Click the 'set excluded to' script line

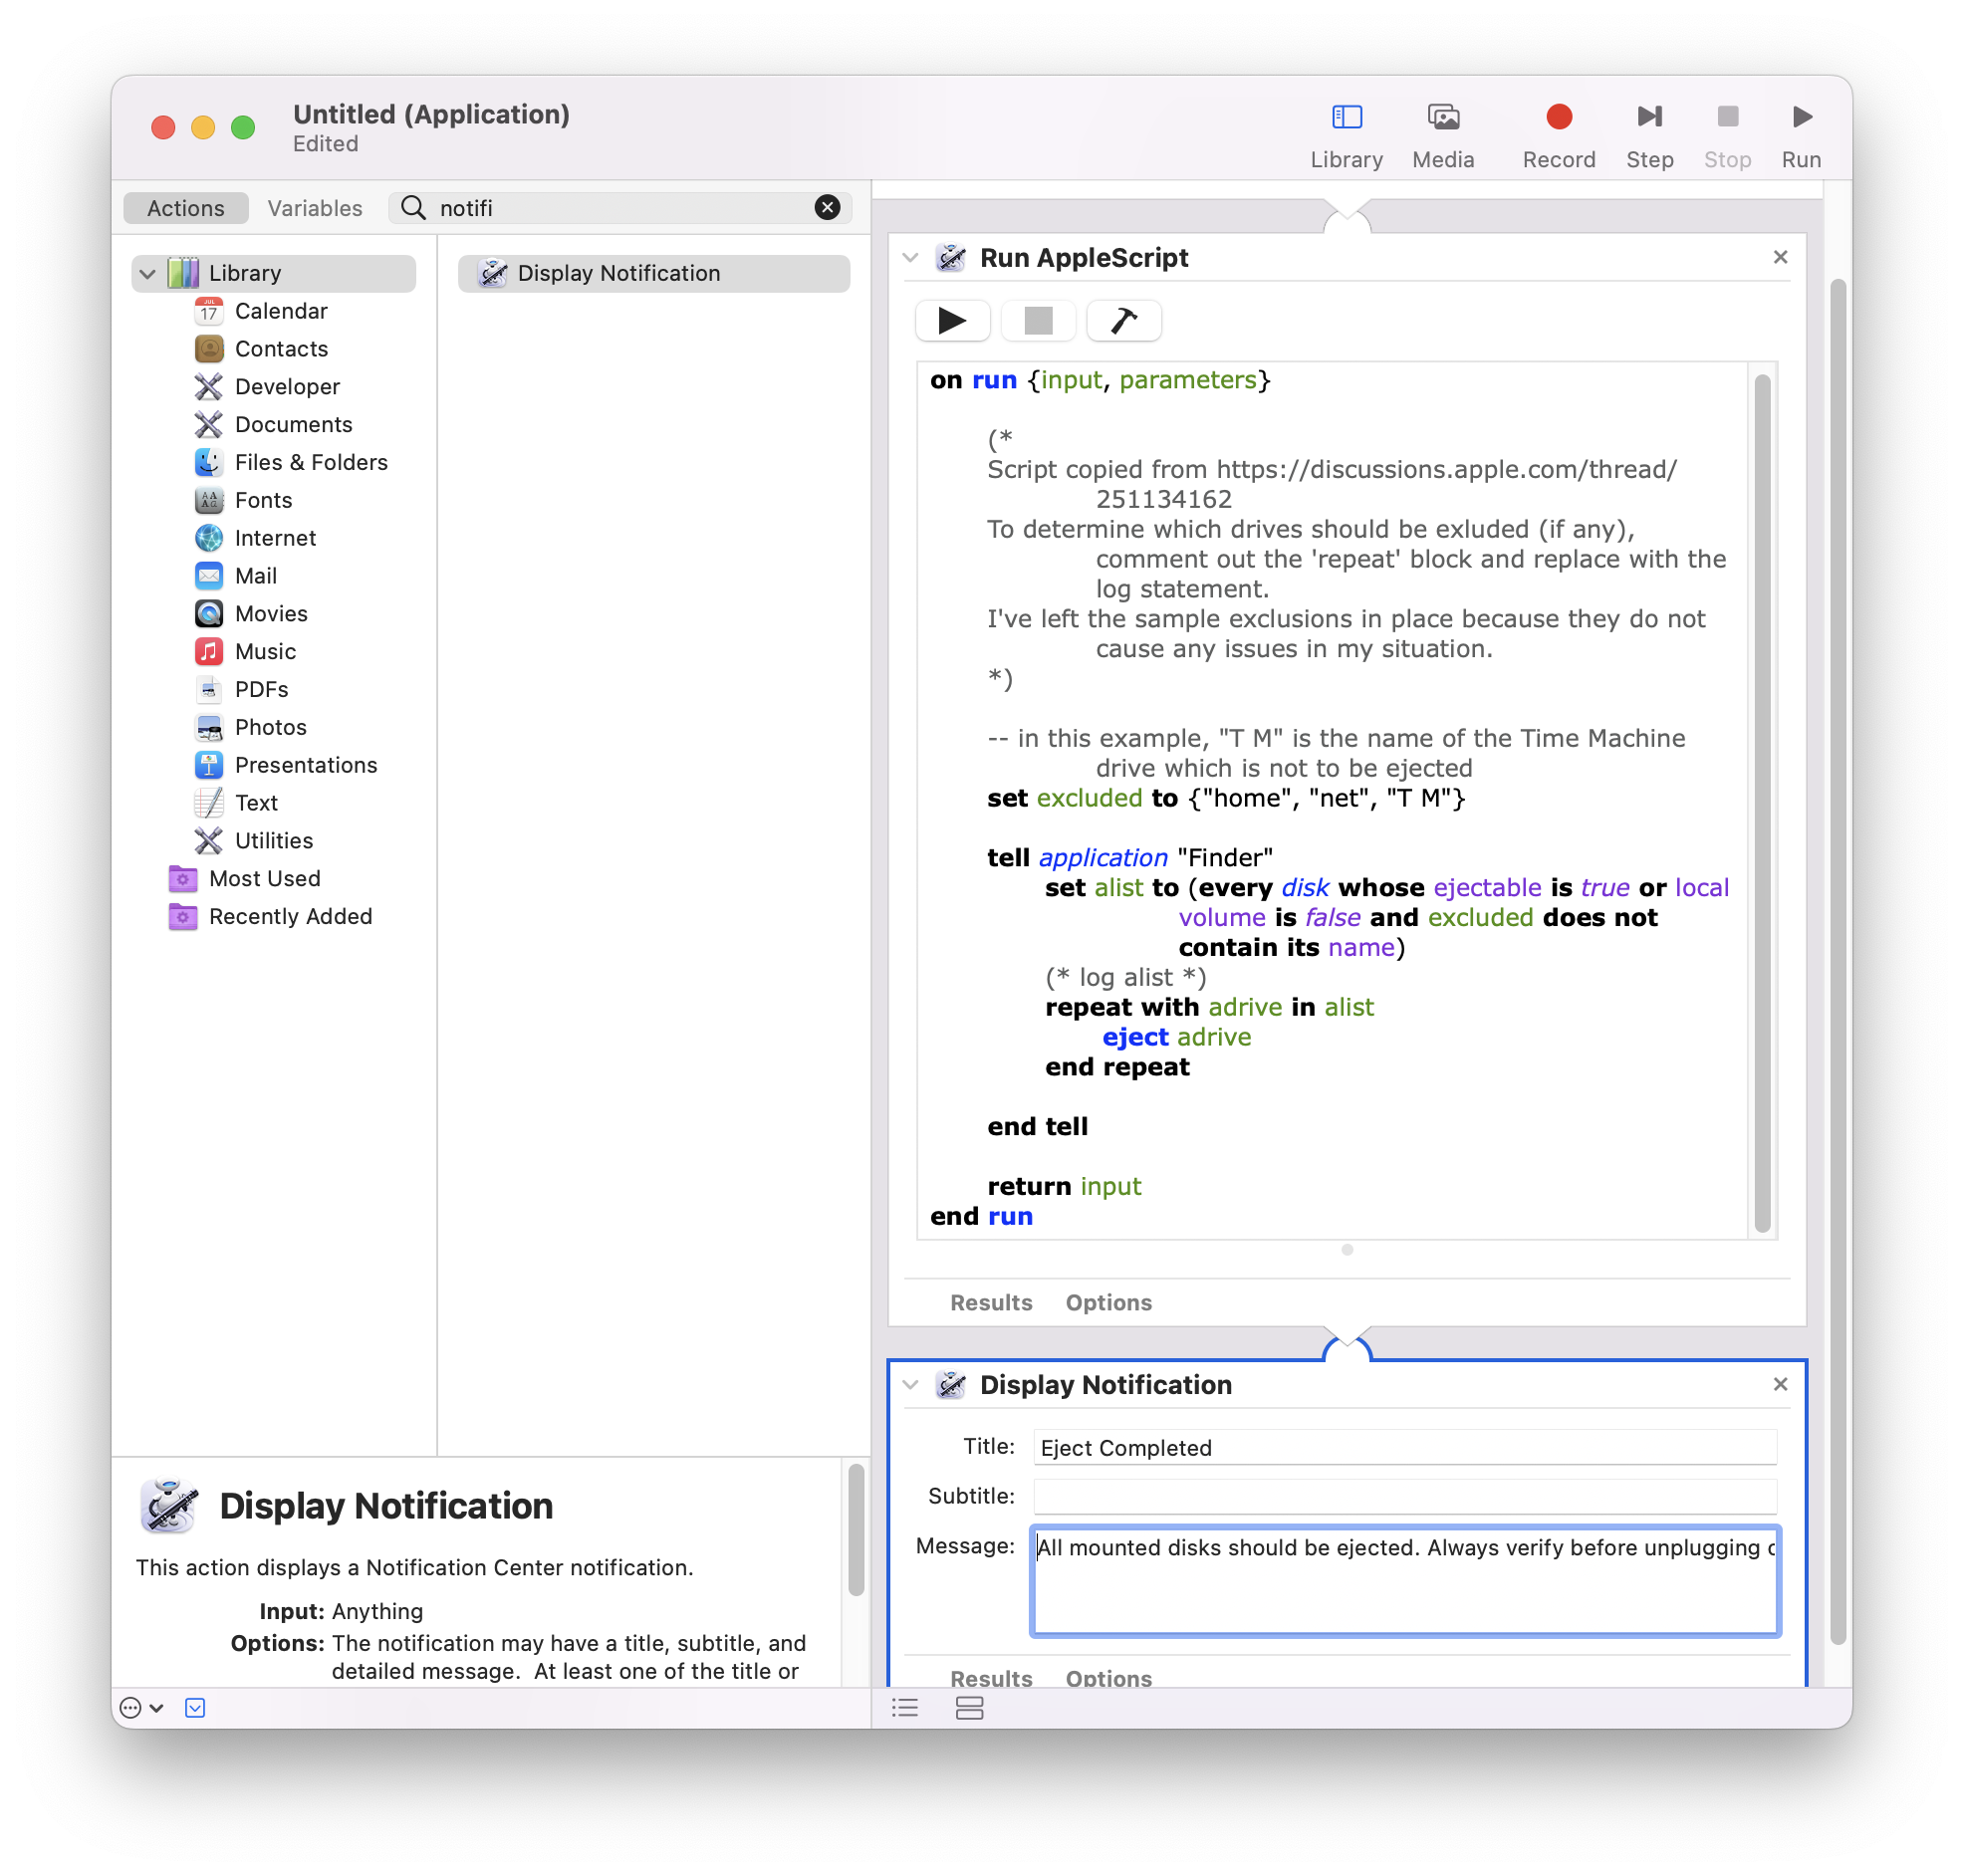pos(1226,799)
